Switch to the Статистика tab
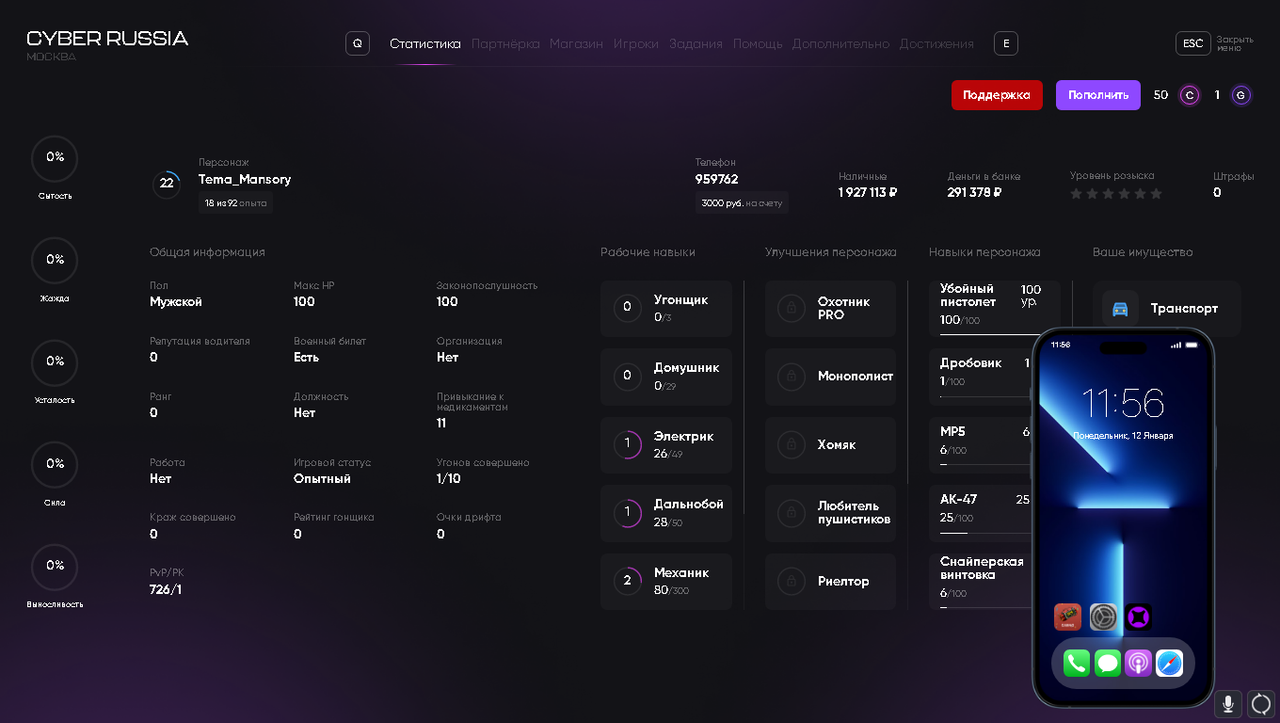This screenshot has height=723, width=1280. [425, 44]
